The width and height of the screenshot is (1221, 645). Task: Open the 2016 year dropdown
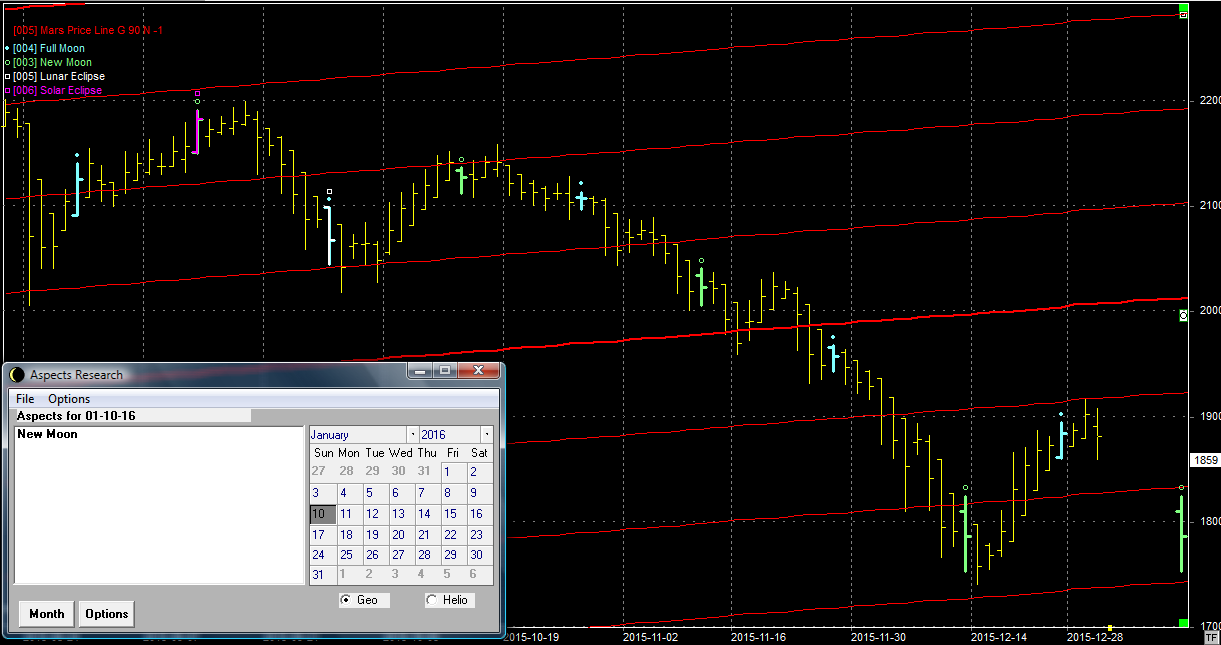(486, 435)
